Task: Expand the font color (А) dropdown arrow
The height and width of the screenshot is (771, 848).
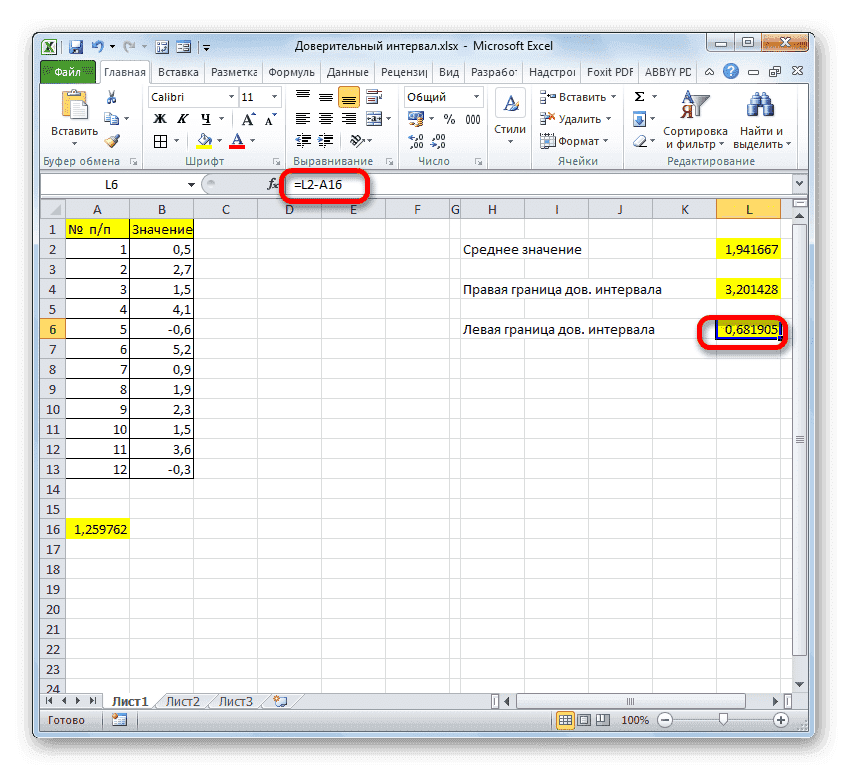Action: (251, 140)
